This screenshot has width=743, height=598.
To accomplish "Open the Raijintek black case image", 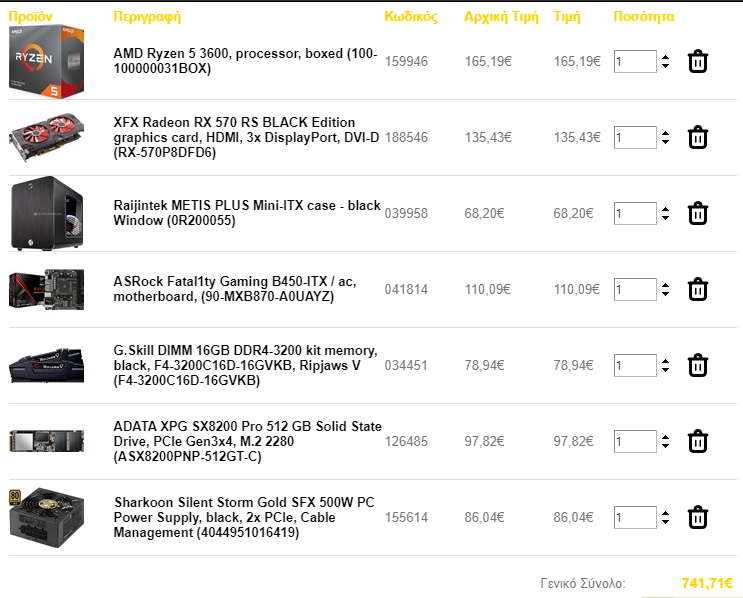I will (x=46, y=213).
